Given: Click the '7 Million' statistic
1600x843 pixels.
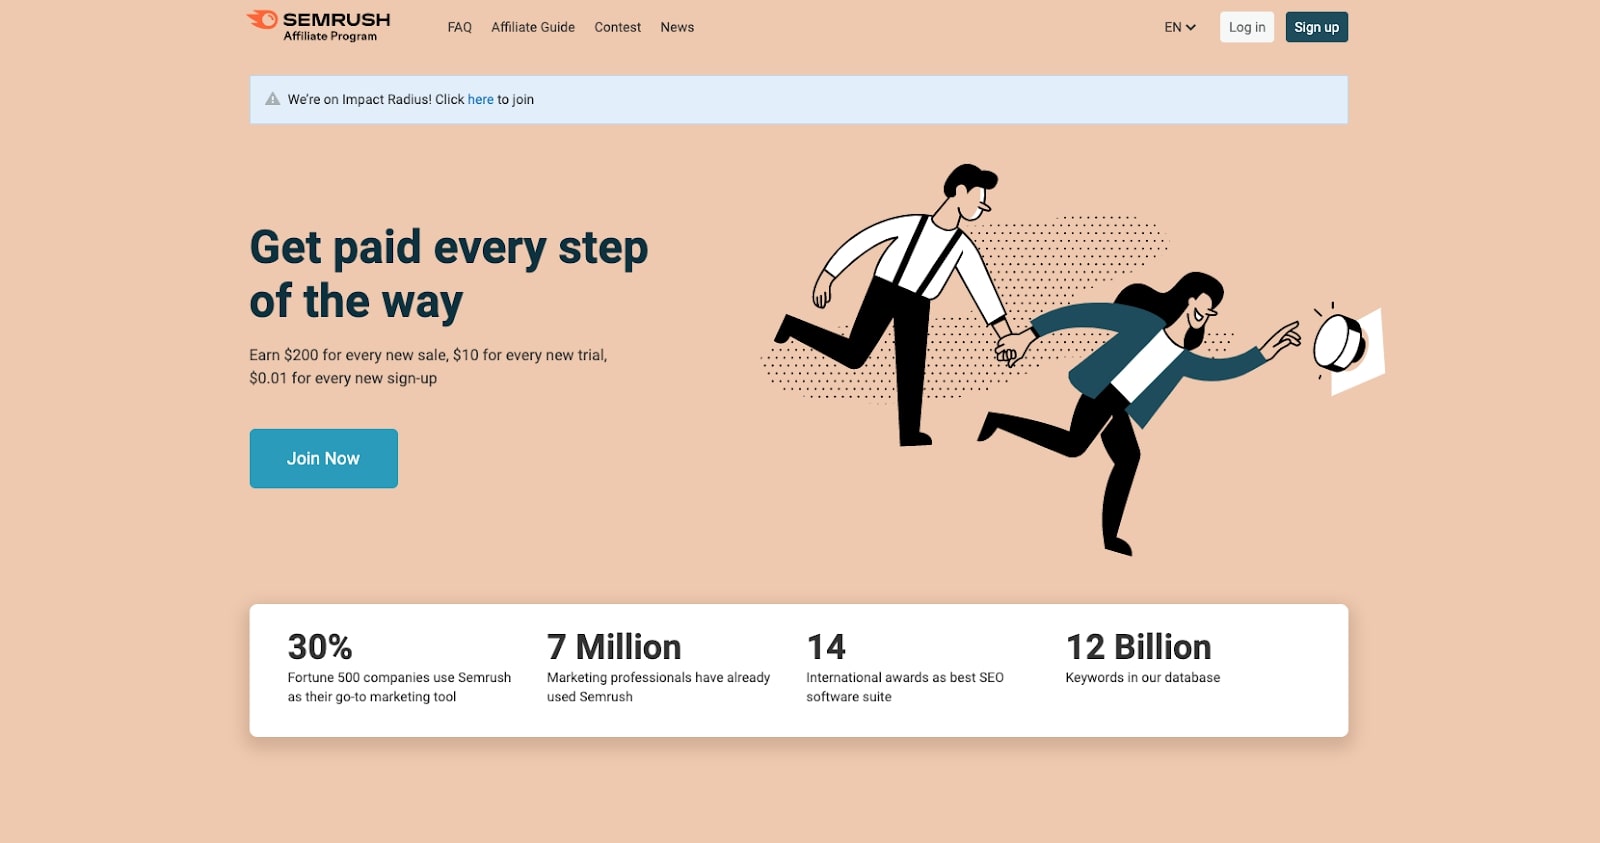Looking at the screenshot, I should pyautogui.click(x=614, y=647).
